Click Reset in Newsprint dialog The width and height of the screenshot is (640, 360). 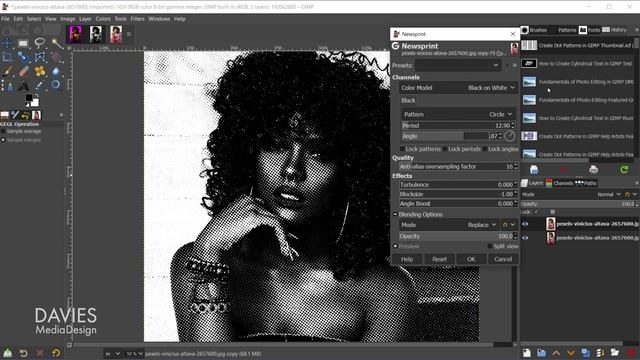coord(439,259)
